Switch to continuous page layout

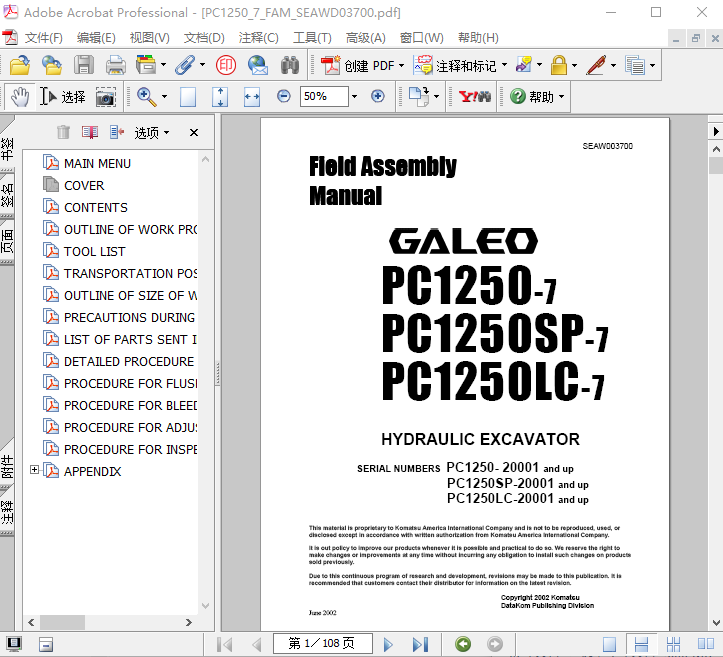pos(641,644)
